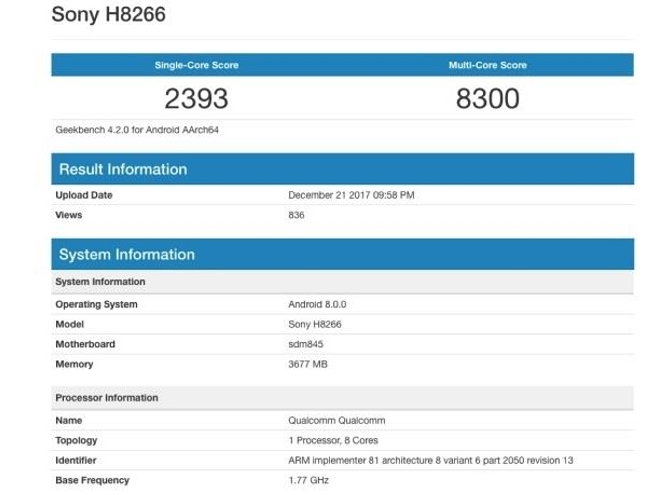Click the sdm845 motherboard value
Image resolution: width=650 pixels, height=495 pixels.
(306, 344)
